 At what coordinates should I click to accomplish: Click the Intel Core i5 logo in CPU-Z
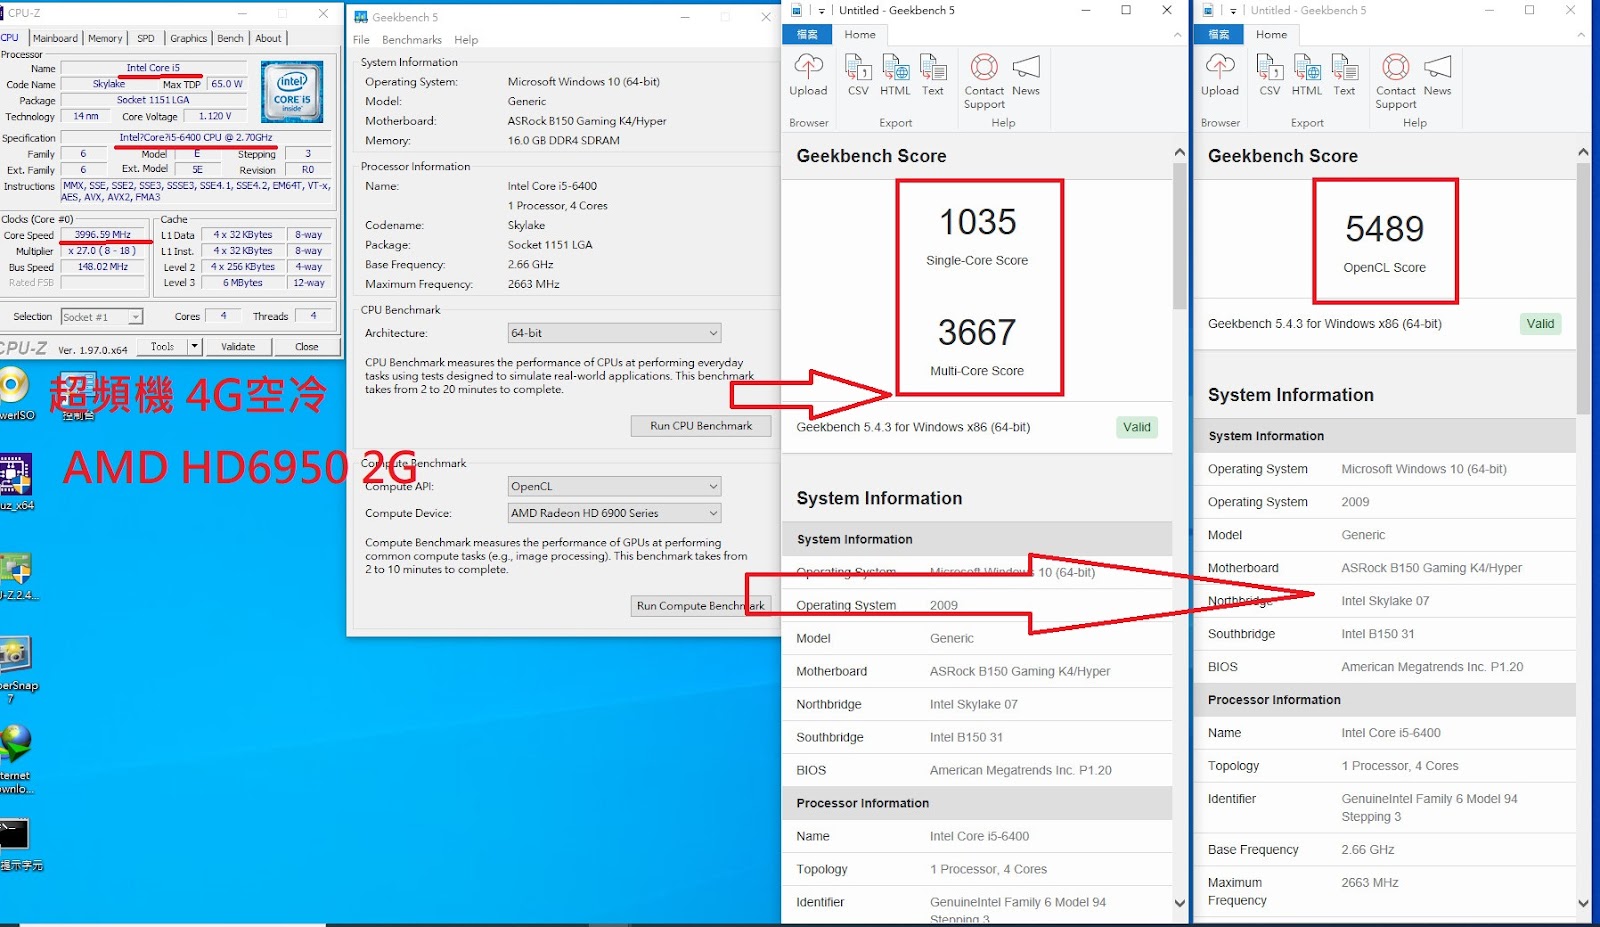pyautogui.click(x=292, y=92)
